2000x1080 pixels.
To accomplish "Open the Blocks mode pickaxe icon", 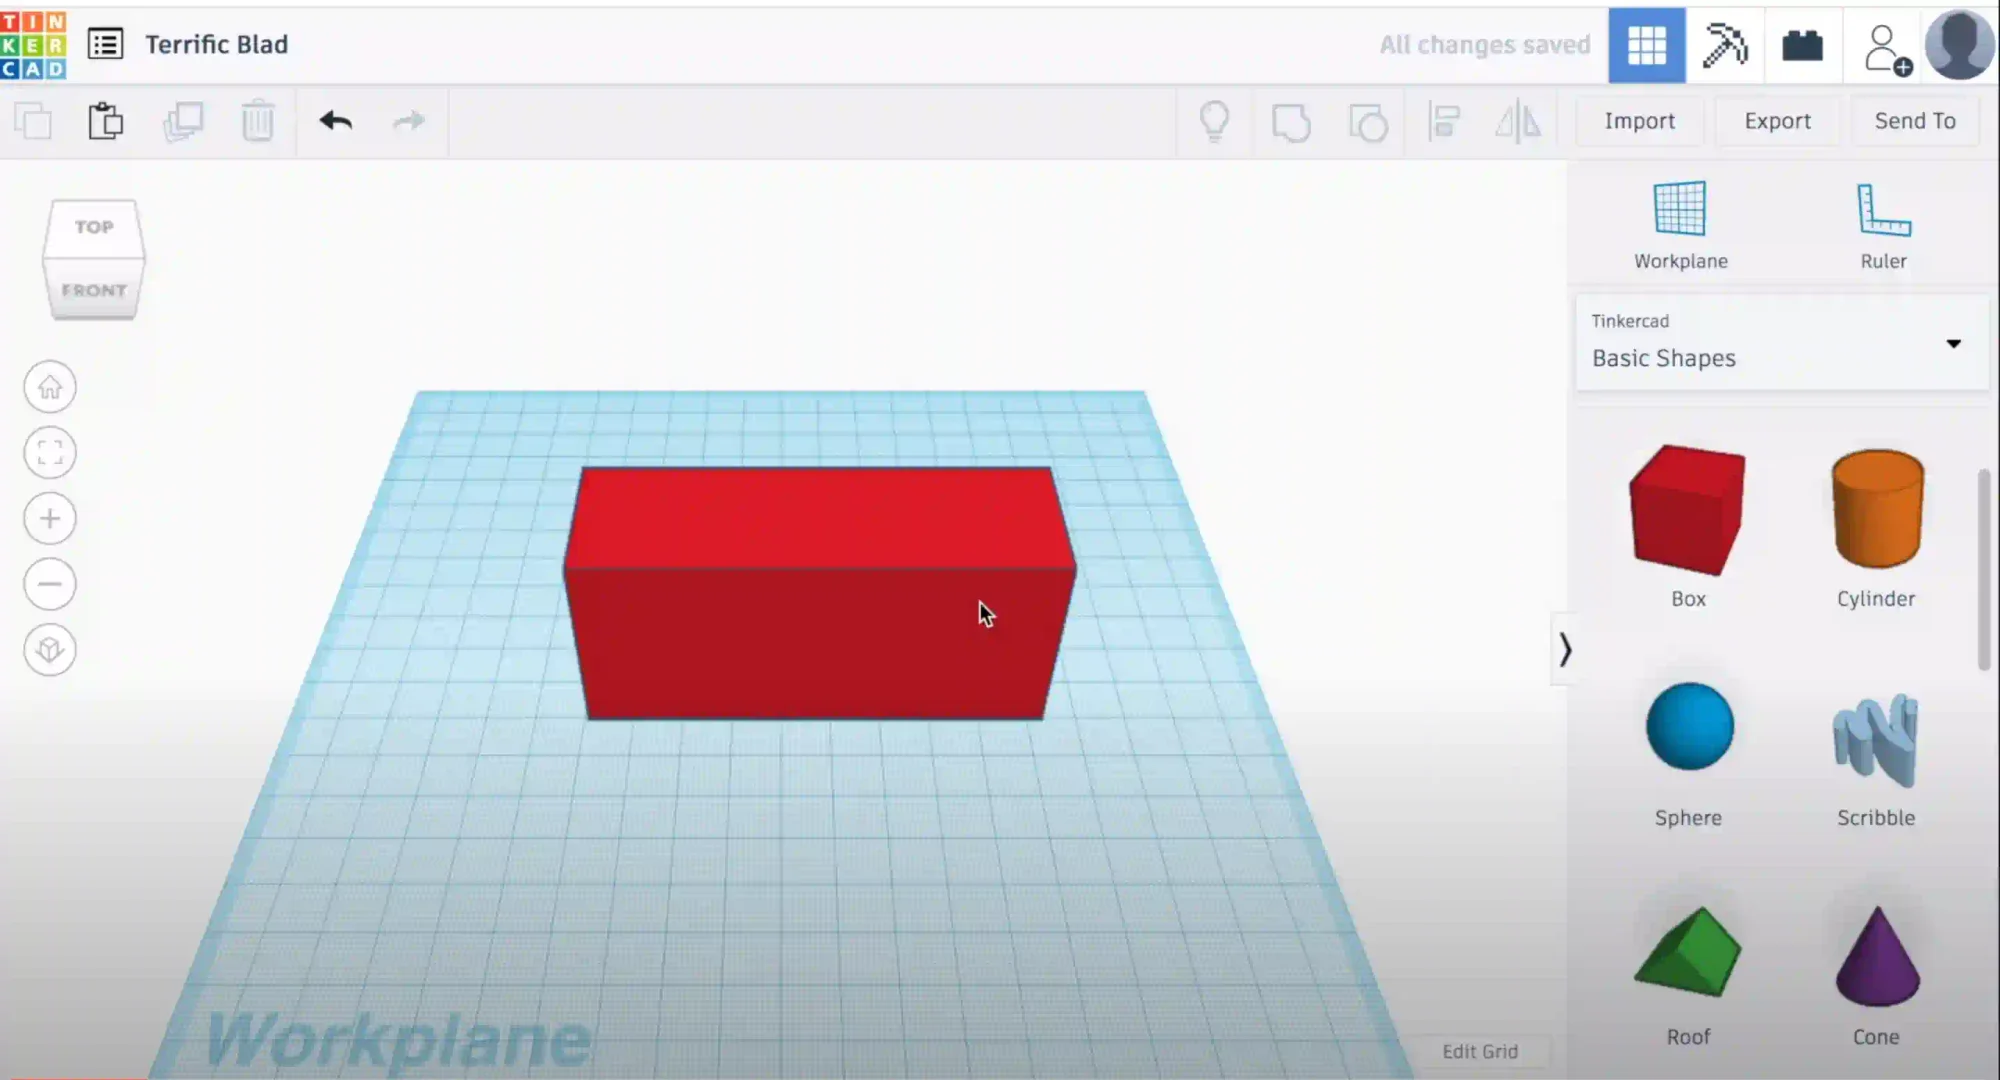I will (x=1724, y=45).
